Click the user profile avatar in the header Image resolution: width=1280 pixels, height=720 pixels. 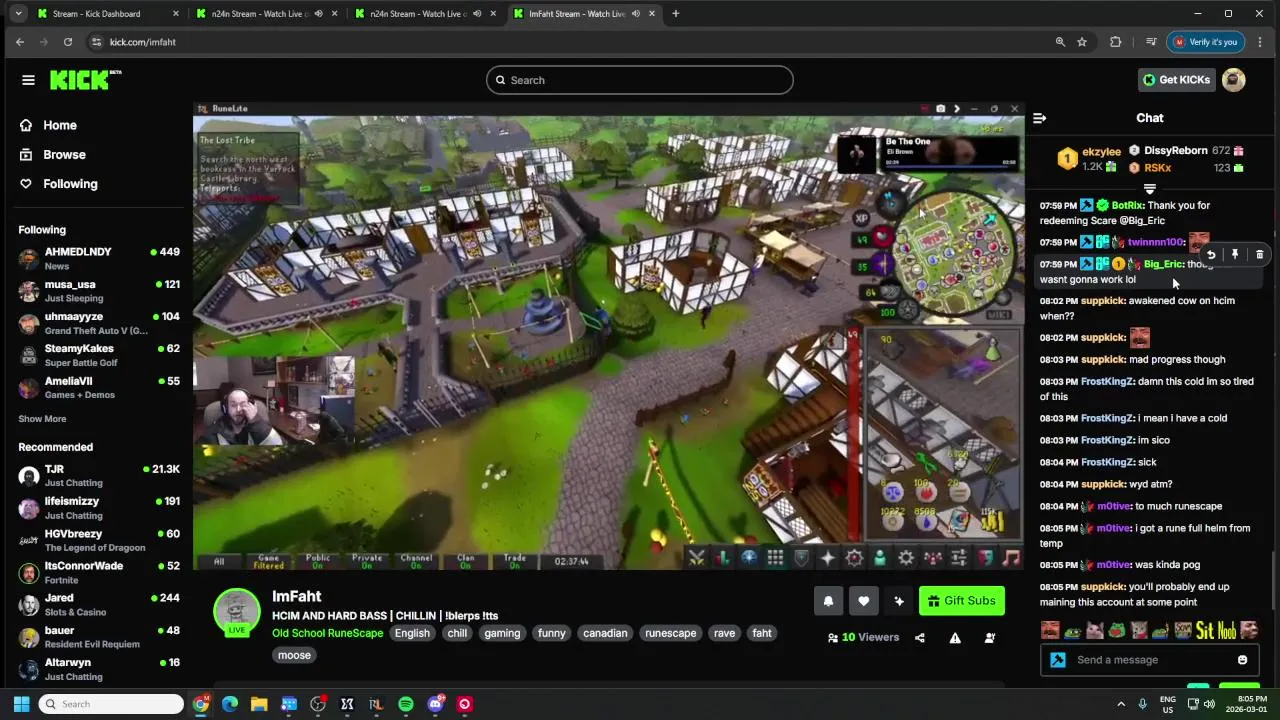1234,80
